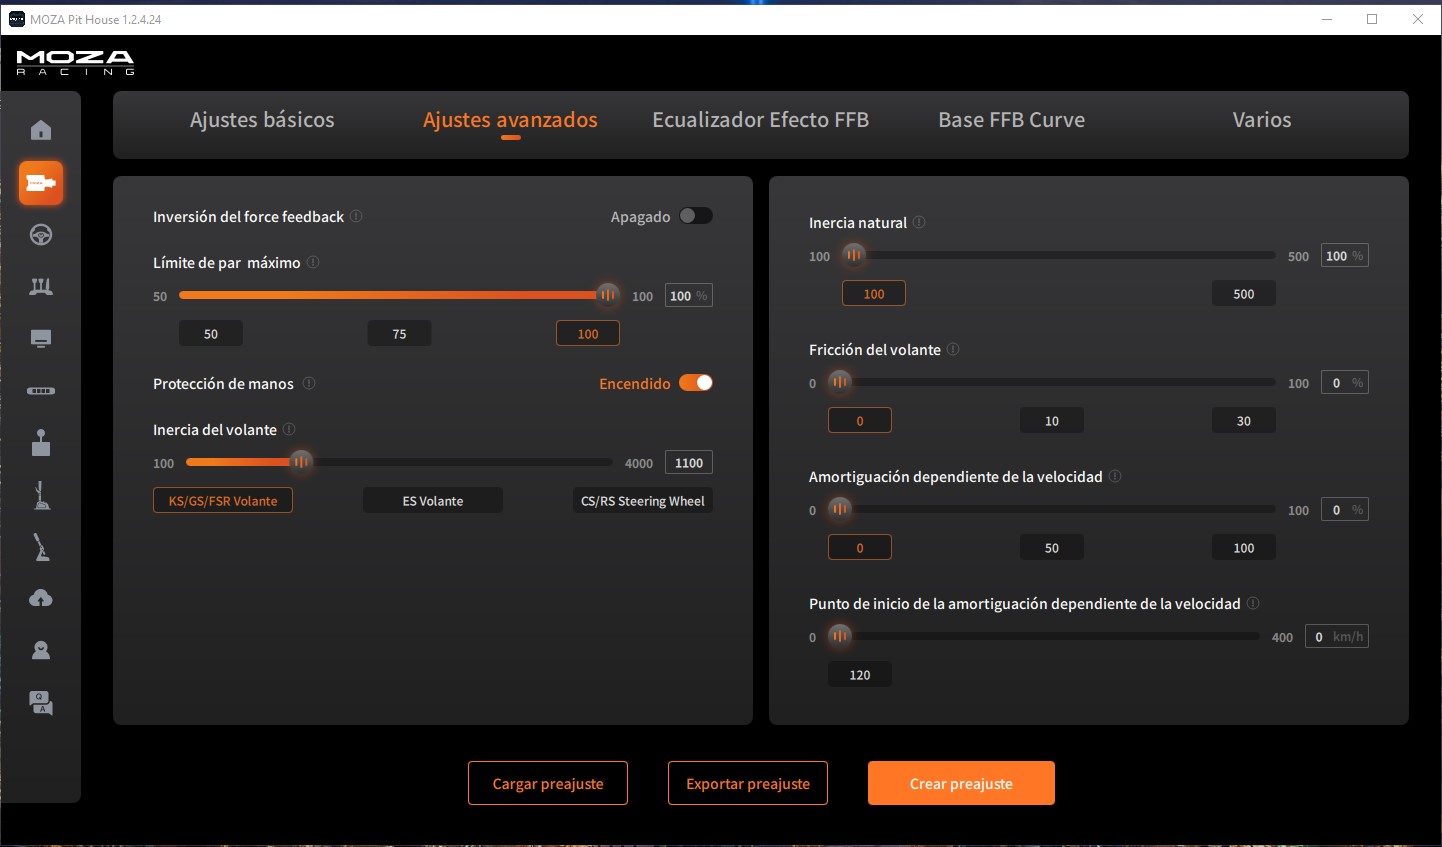Click info icon beside Amortiguación dependiente de la velocidad

click(x=1115, y=476)
